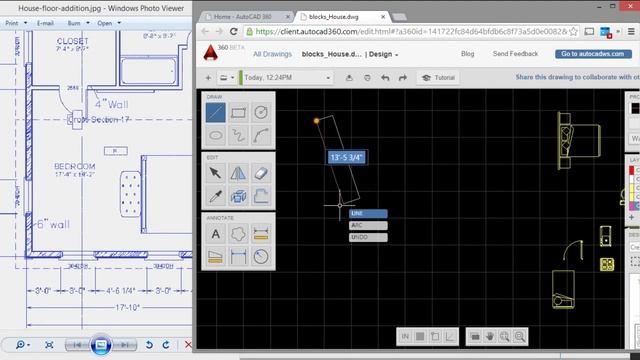Viewport: 640px width, 360px height.
Task: Select the radius dimension annotate tool
Action: click(x=261, y=257)
